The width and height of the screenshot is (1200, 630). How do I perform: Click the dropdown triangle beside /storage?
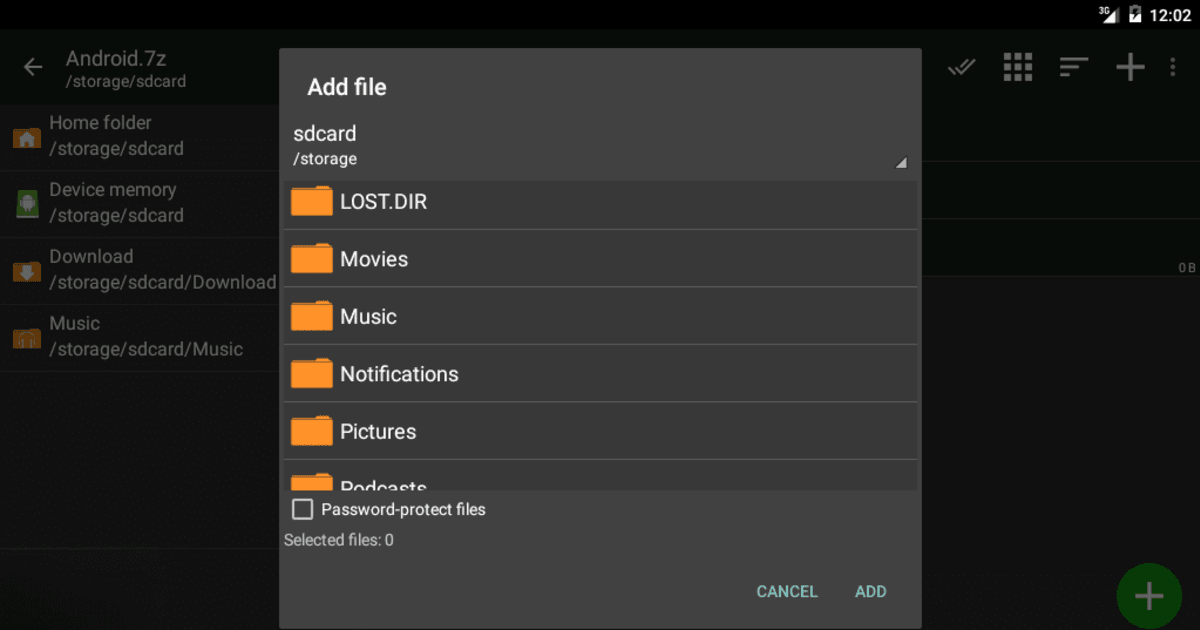[900, 161]
